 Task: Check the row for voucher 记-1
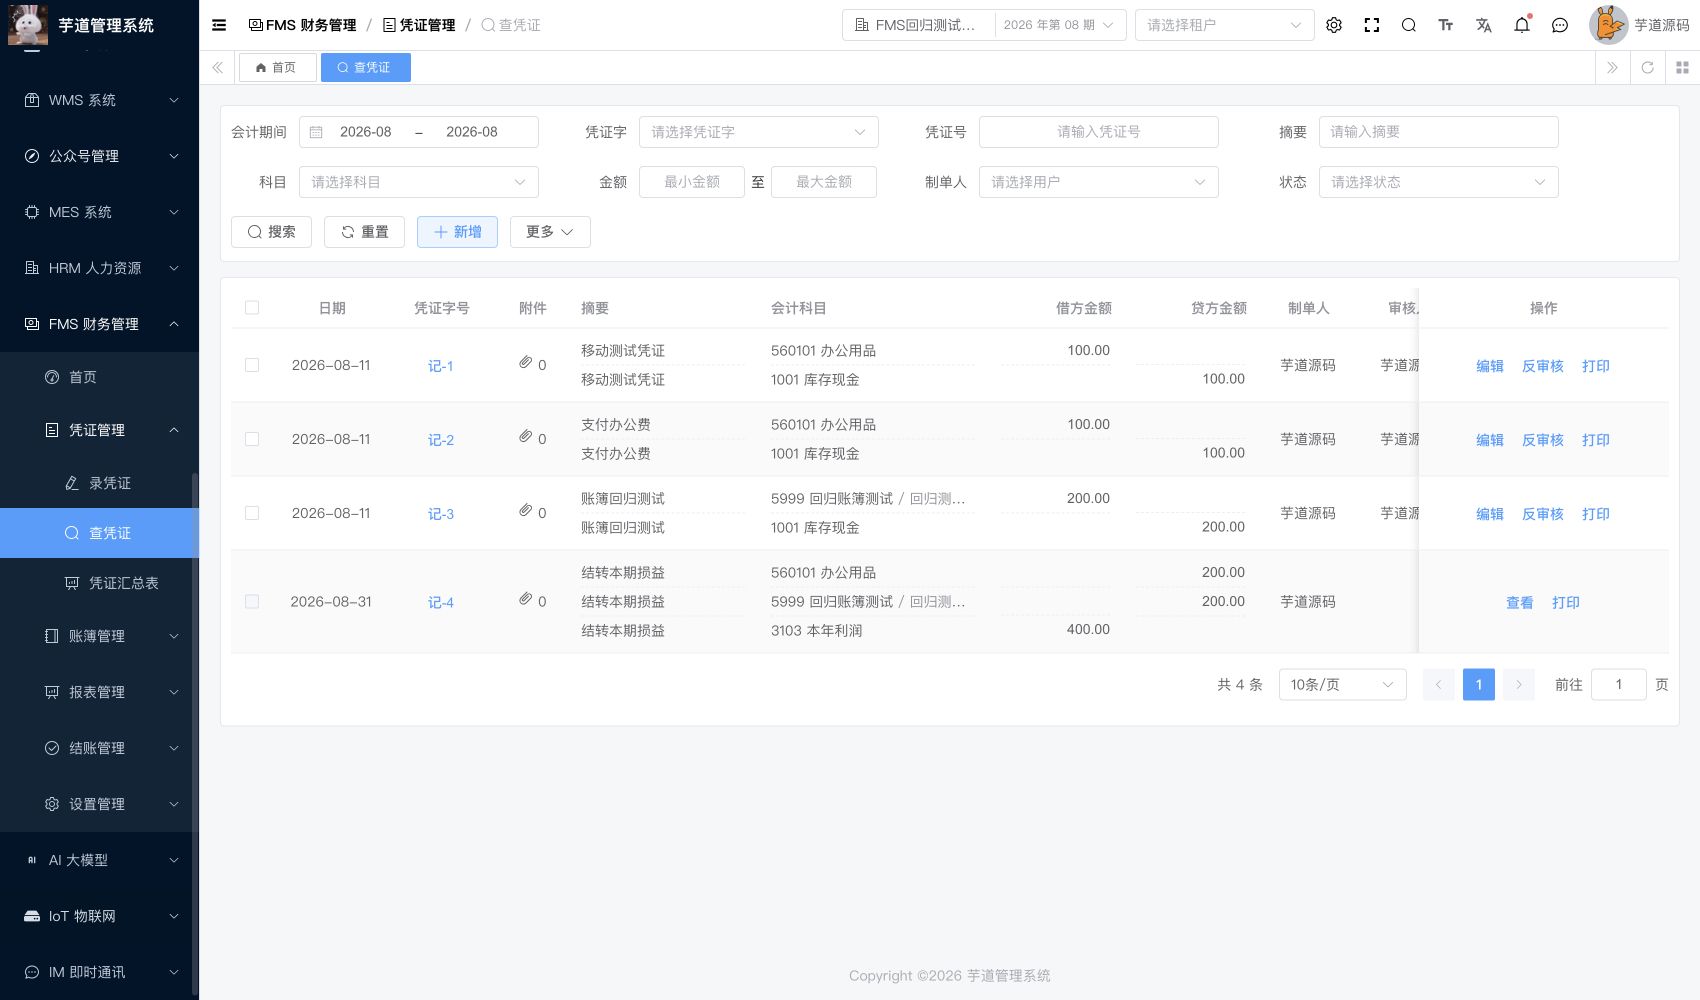tap(252, 365)
